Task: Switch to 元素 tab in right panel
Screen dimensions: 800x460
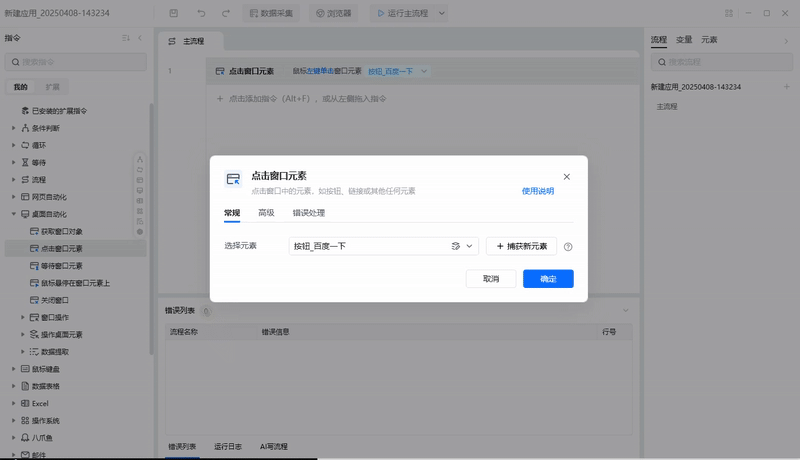Action: [709, 40]
